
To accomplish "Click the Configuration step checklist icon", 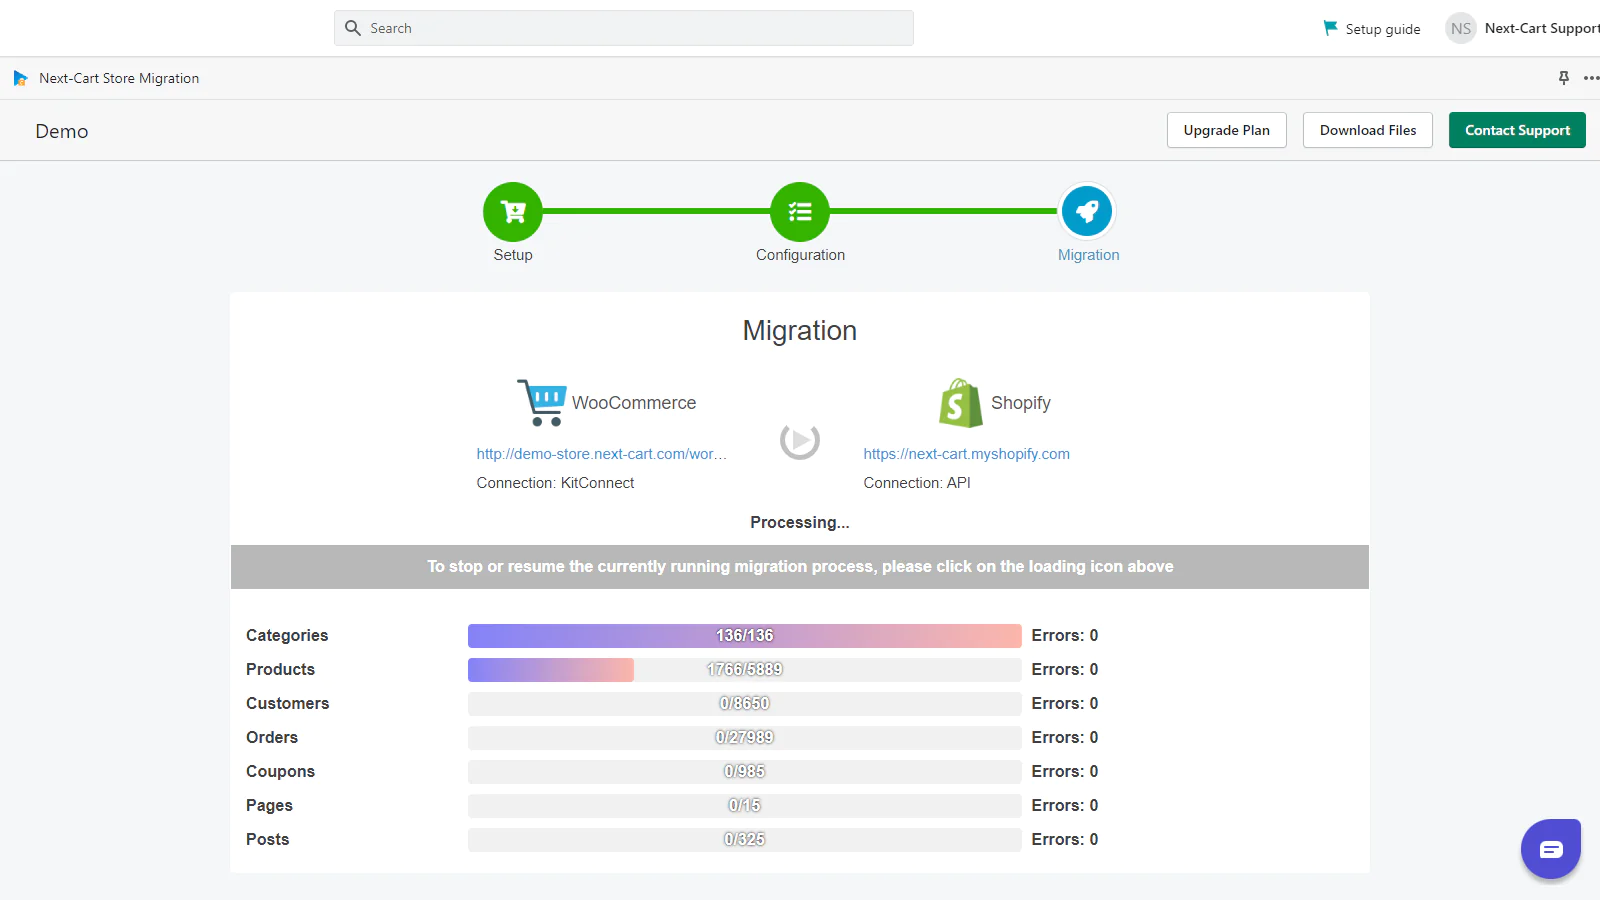I will click(800, 212).
